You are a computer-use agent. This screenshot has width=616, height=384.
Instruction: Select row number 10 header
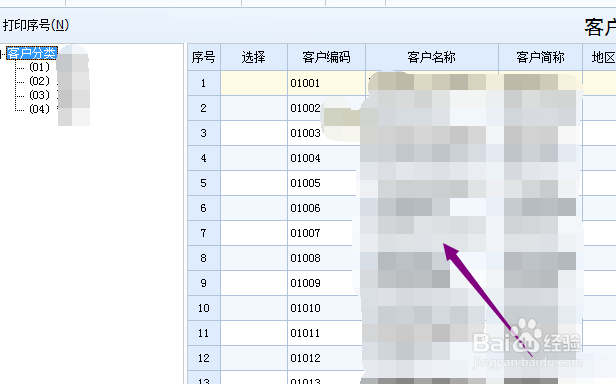click(204, 308)
